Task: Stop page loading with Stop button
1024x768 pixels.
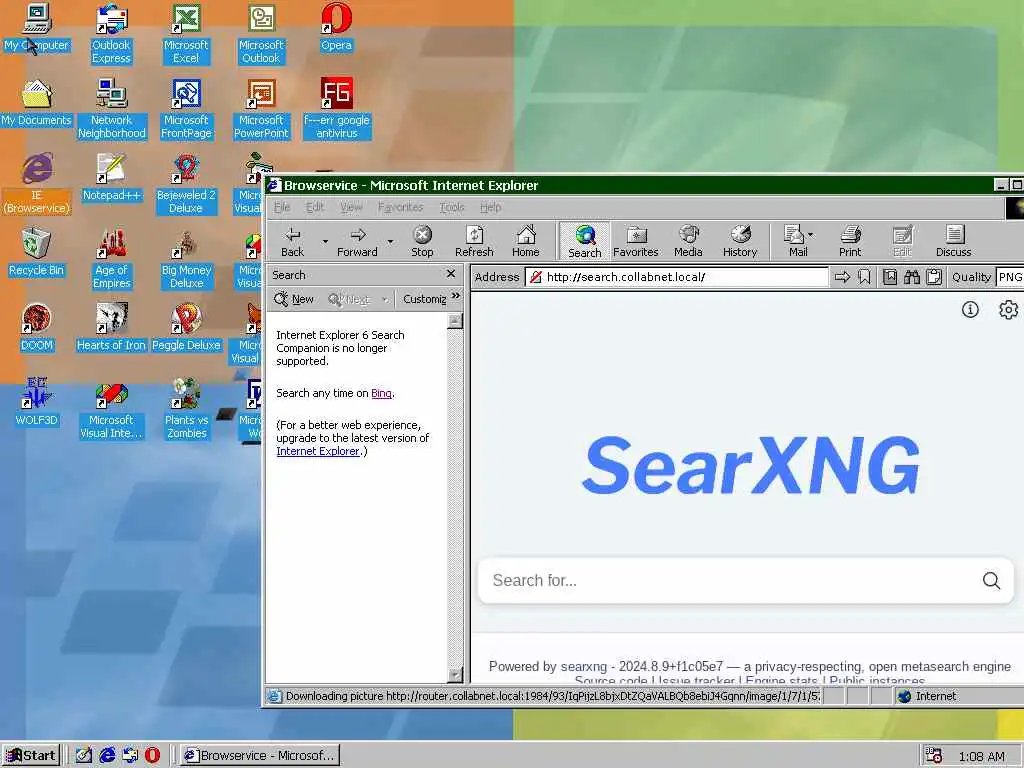Action: pos(422,242)
